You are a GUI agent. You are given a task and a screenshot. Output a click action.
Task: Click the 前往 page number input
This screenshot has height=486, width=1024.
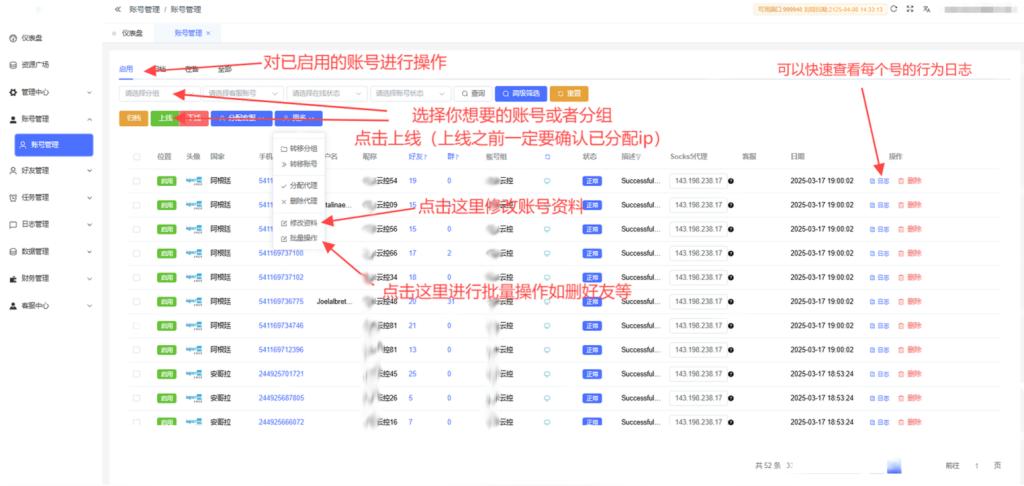click(977, 466)
